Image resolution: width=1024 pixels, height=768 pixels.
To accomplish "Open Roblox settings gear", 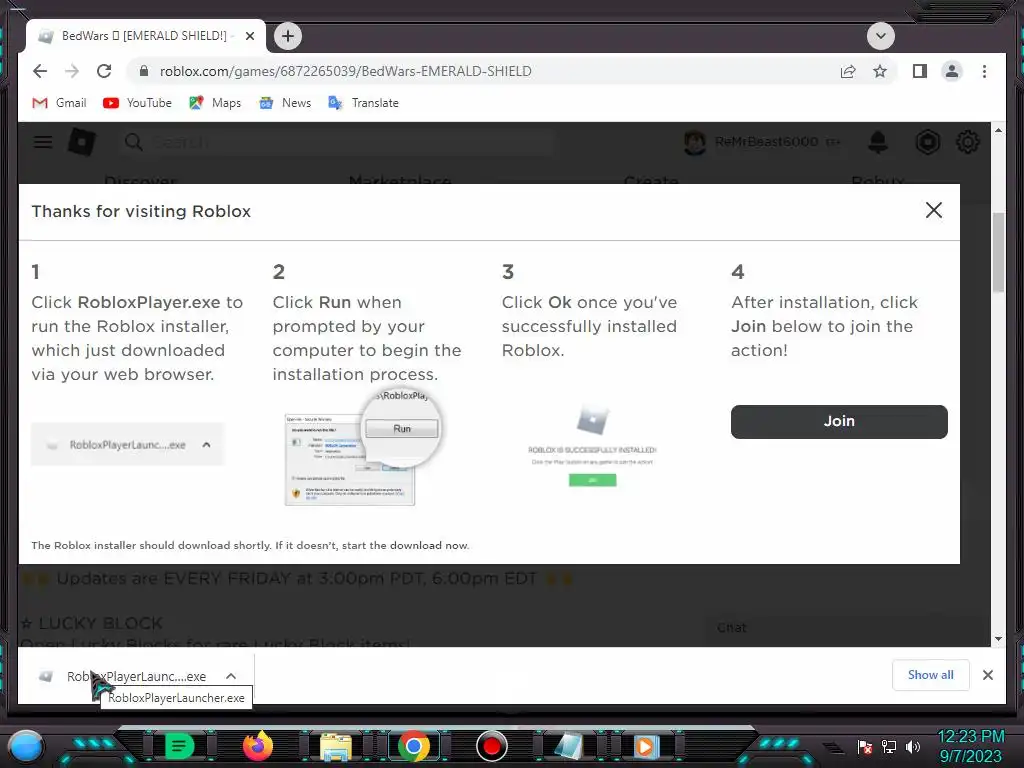I will 968,142.
